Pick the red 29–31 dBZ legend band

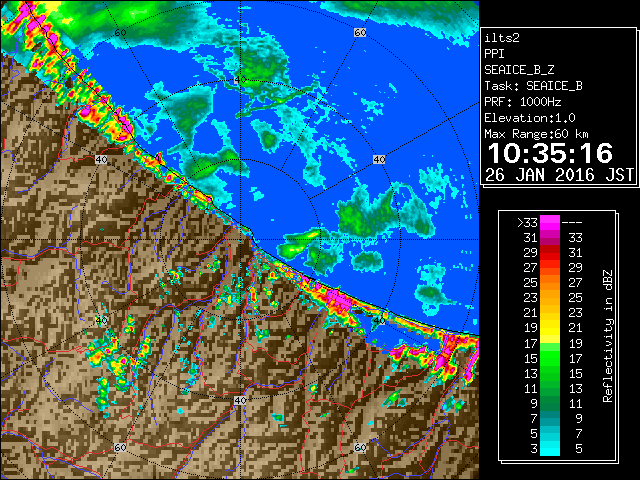click(550, 253)
